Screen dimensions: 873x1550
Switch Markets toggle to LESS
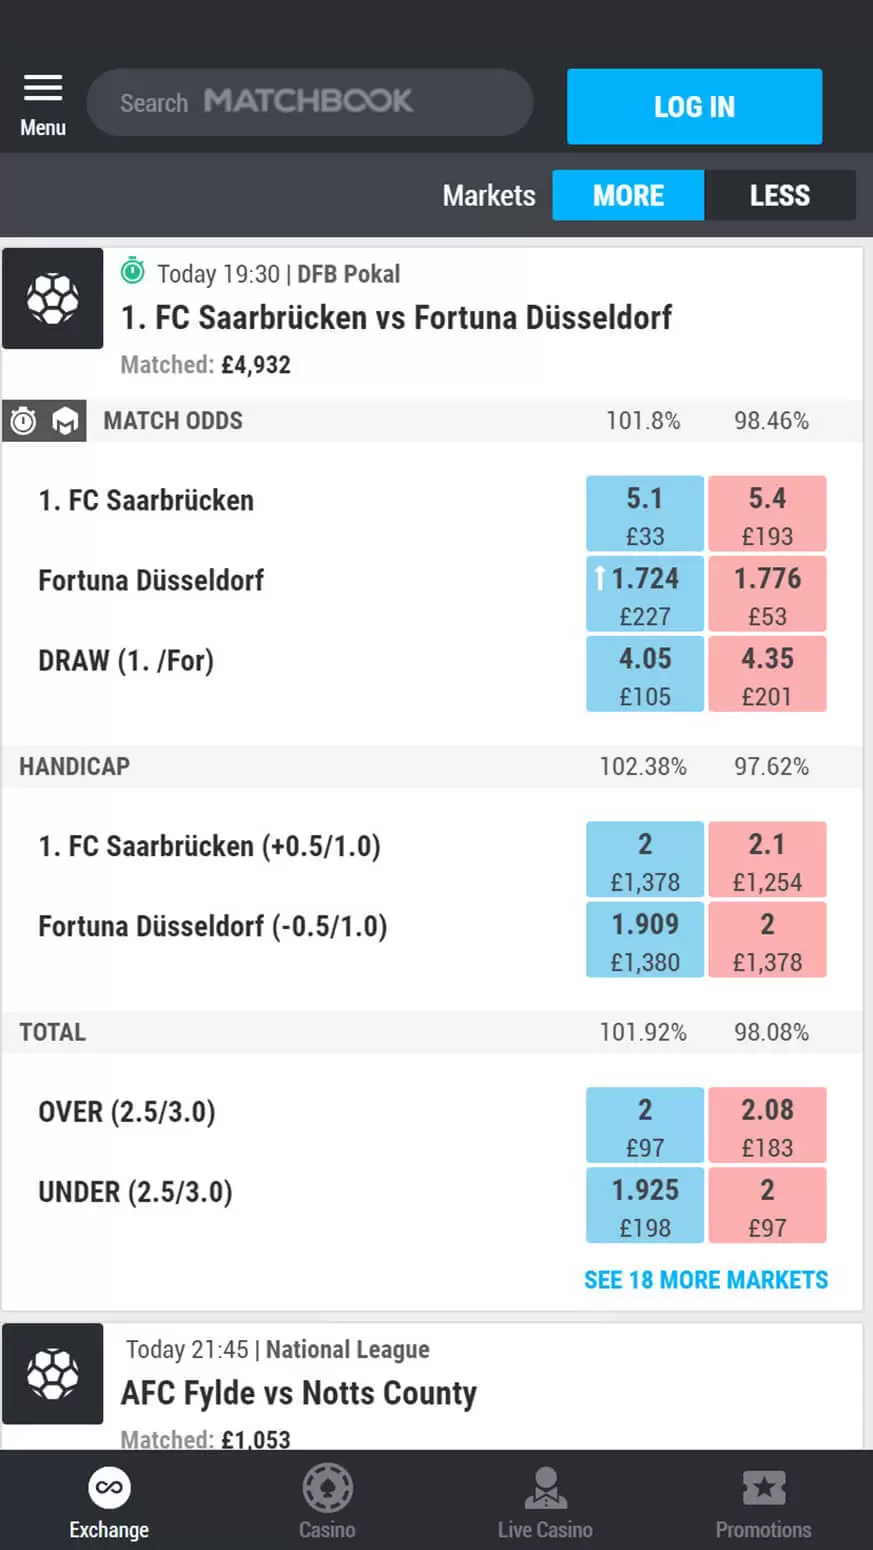(x=779, y=195)
